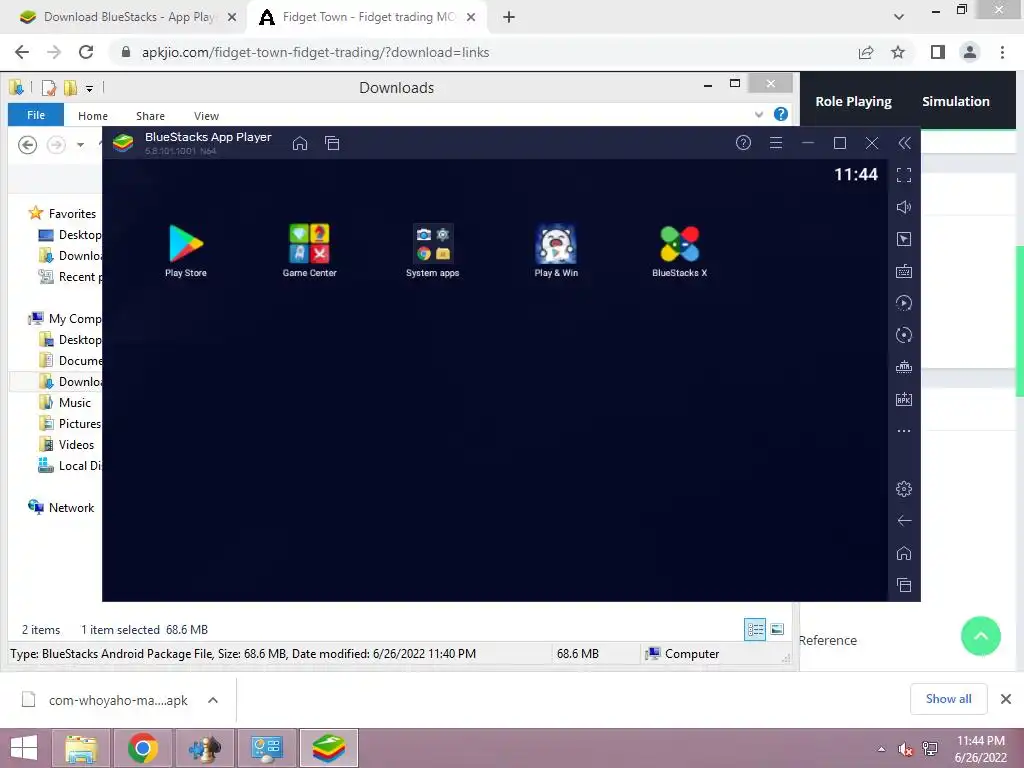Open the BlueStacks help icon
This screenshot has height=768, width=1024.
tap(743, 143)
